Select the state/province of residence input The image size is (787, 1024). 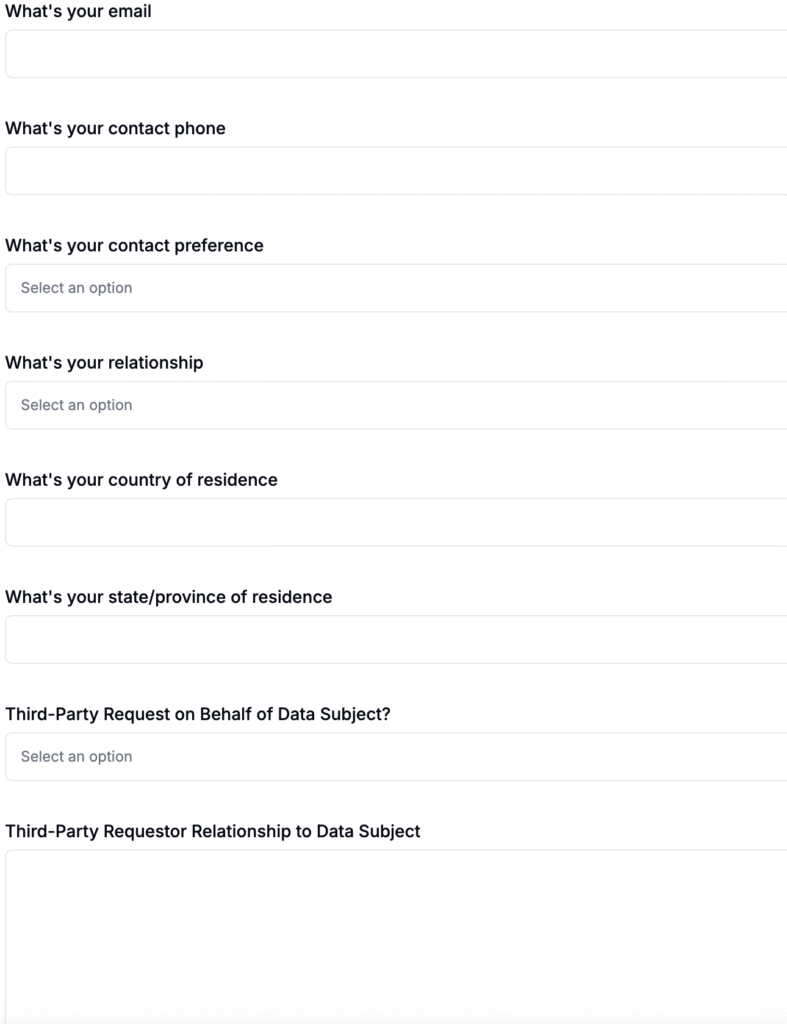(x=396, y=639)
